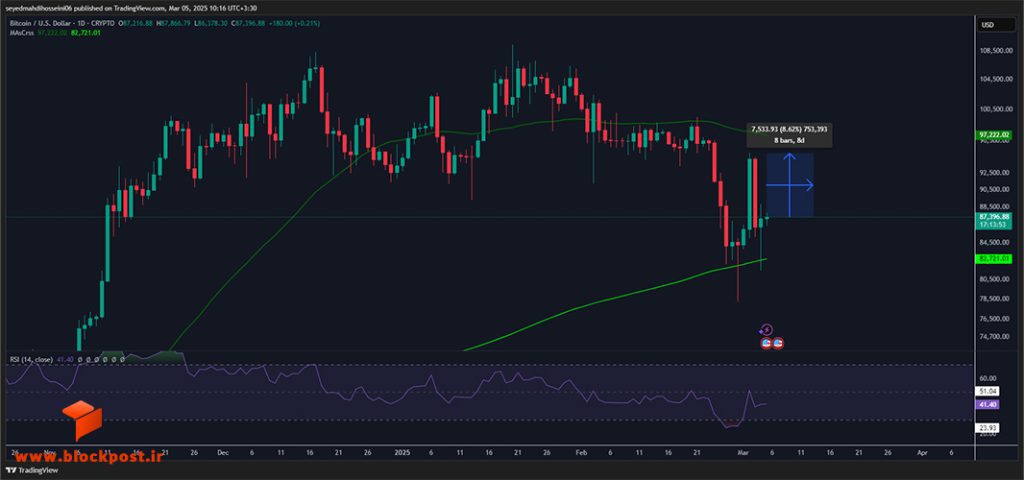The width and height of the screenshot is (1024, 480).
Task: Click the 74,700.00 price axis label
Action: [x=995, y=336]
